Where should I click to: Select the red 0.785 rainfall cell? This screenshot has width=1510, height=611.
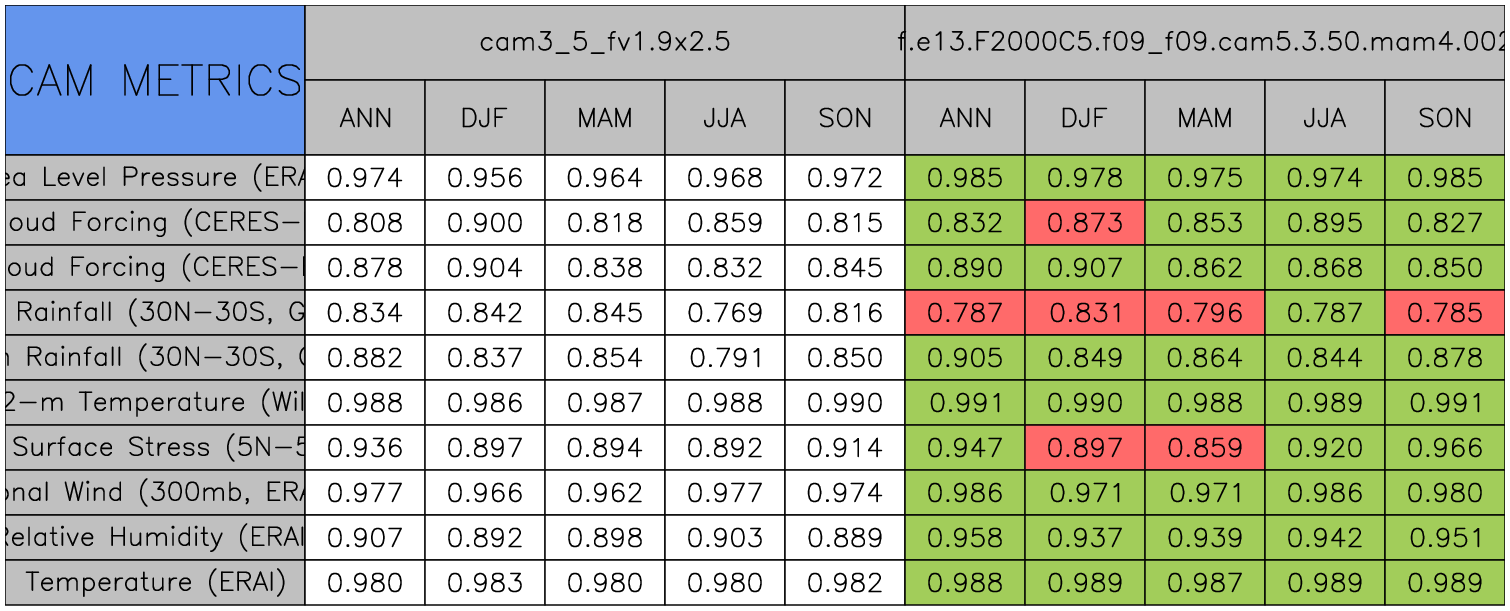pyautogui.click(x=1445, y=313)
